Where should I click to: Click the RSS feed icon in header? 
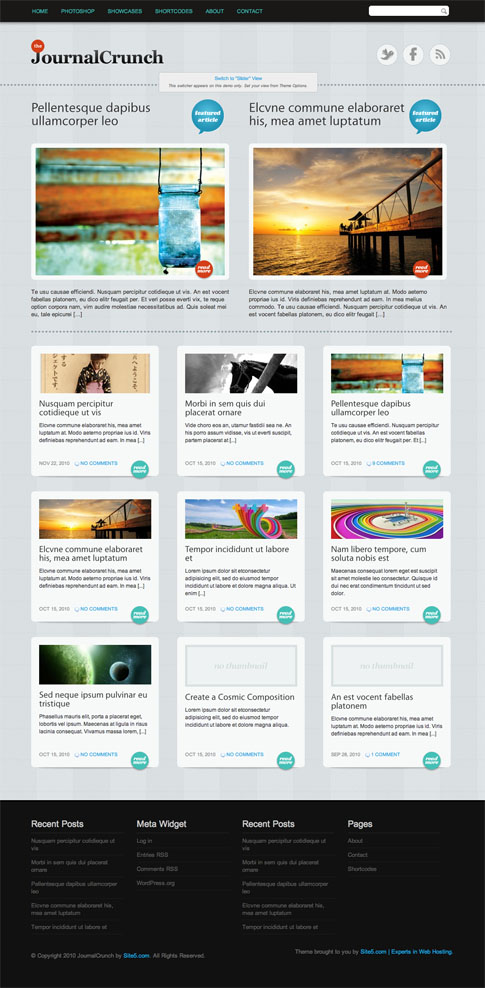tap(440, 55)
